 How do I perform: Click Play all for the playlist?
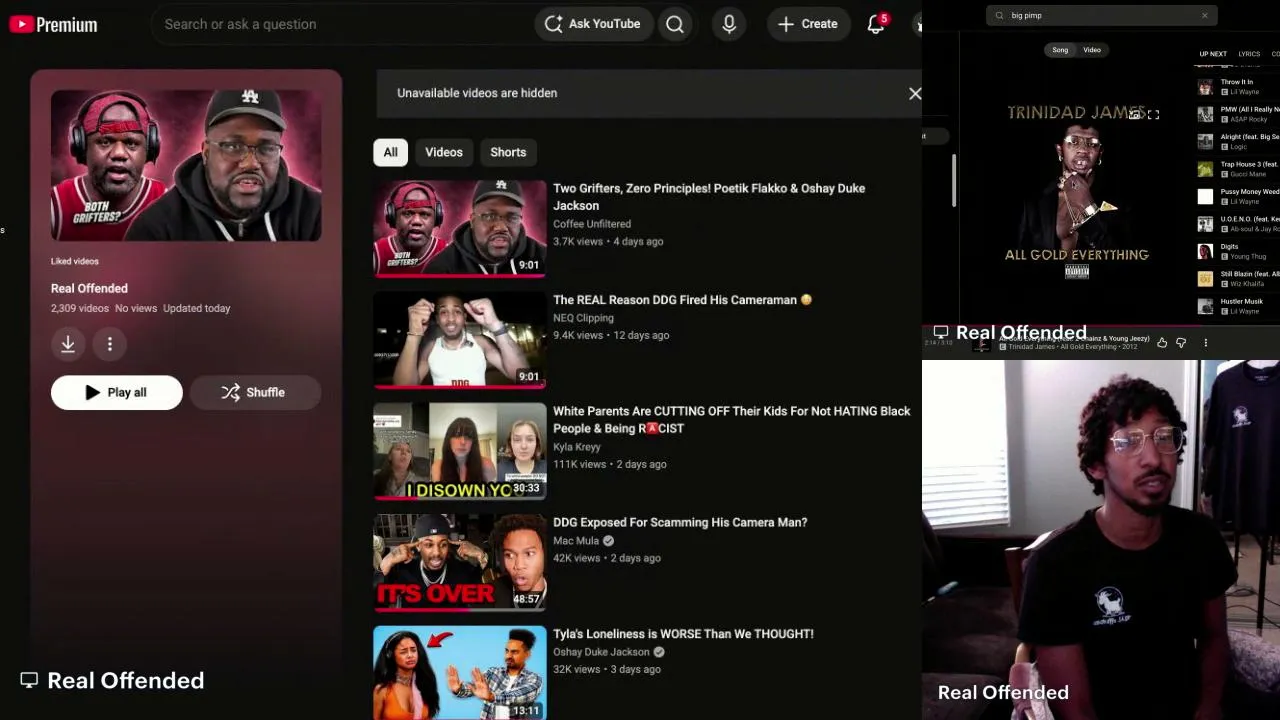click(117, 392)
